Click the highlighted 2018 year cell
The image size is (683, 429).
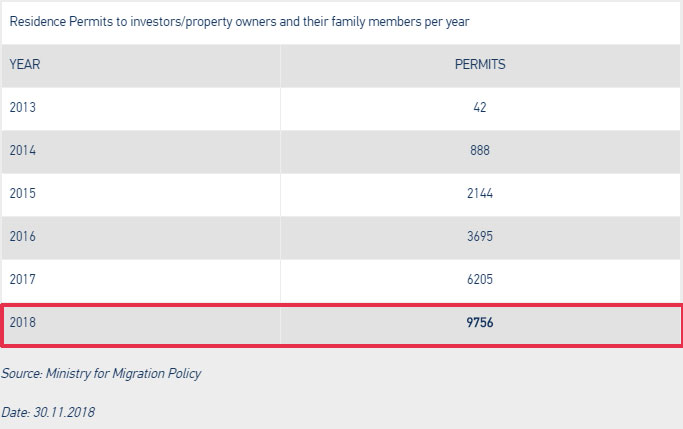click(x=22, y=324)
